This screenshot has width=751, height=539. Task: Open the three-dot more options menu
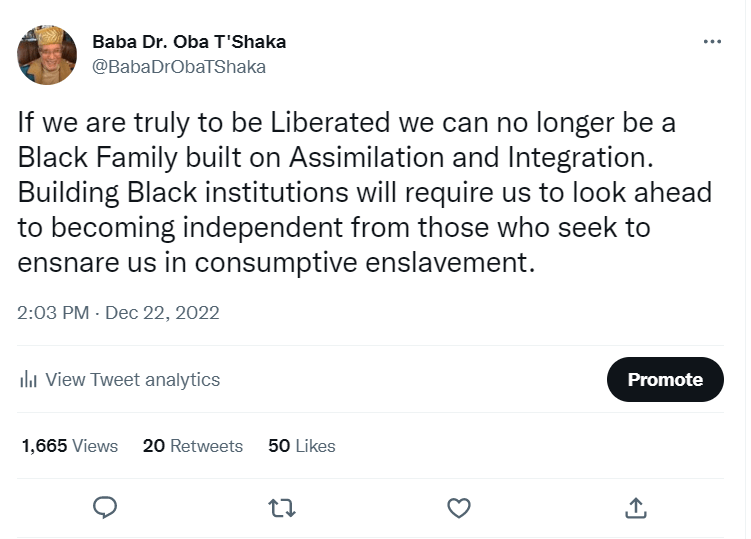(x=712, y=41)
